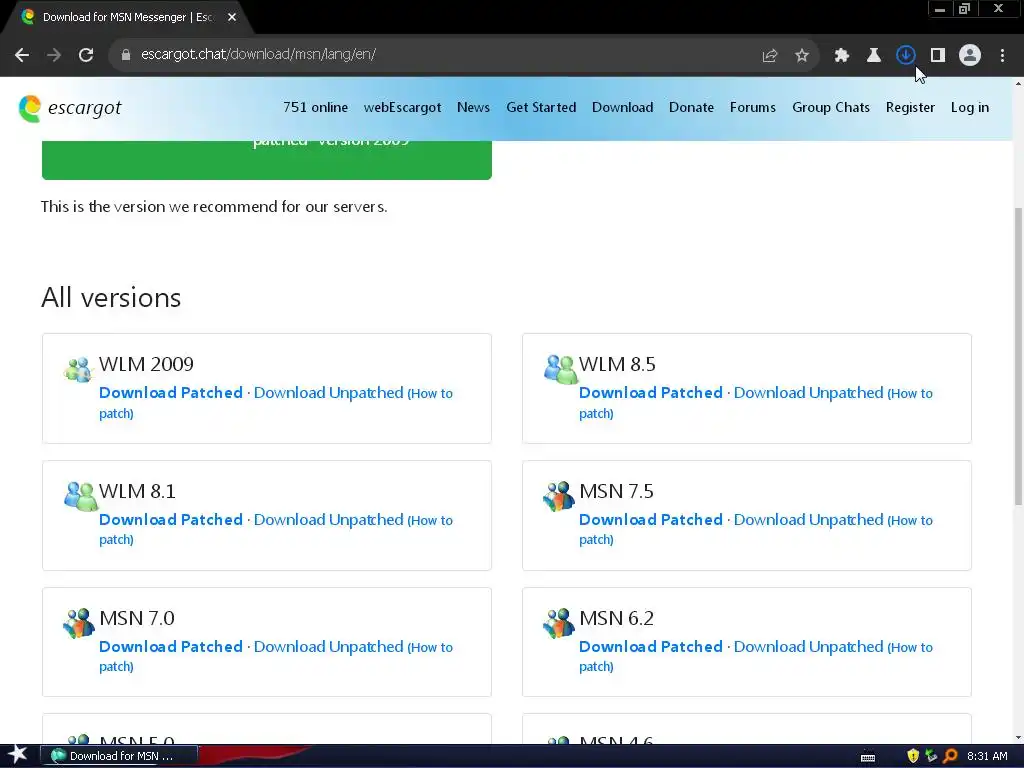Screen dimensions: 1024x768
Task: Click the green recommended download button
Action: [x=266, y=159]
